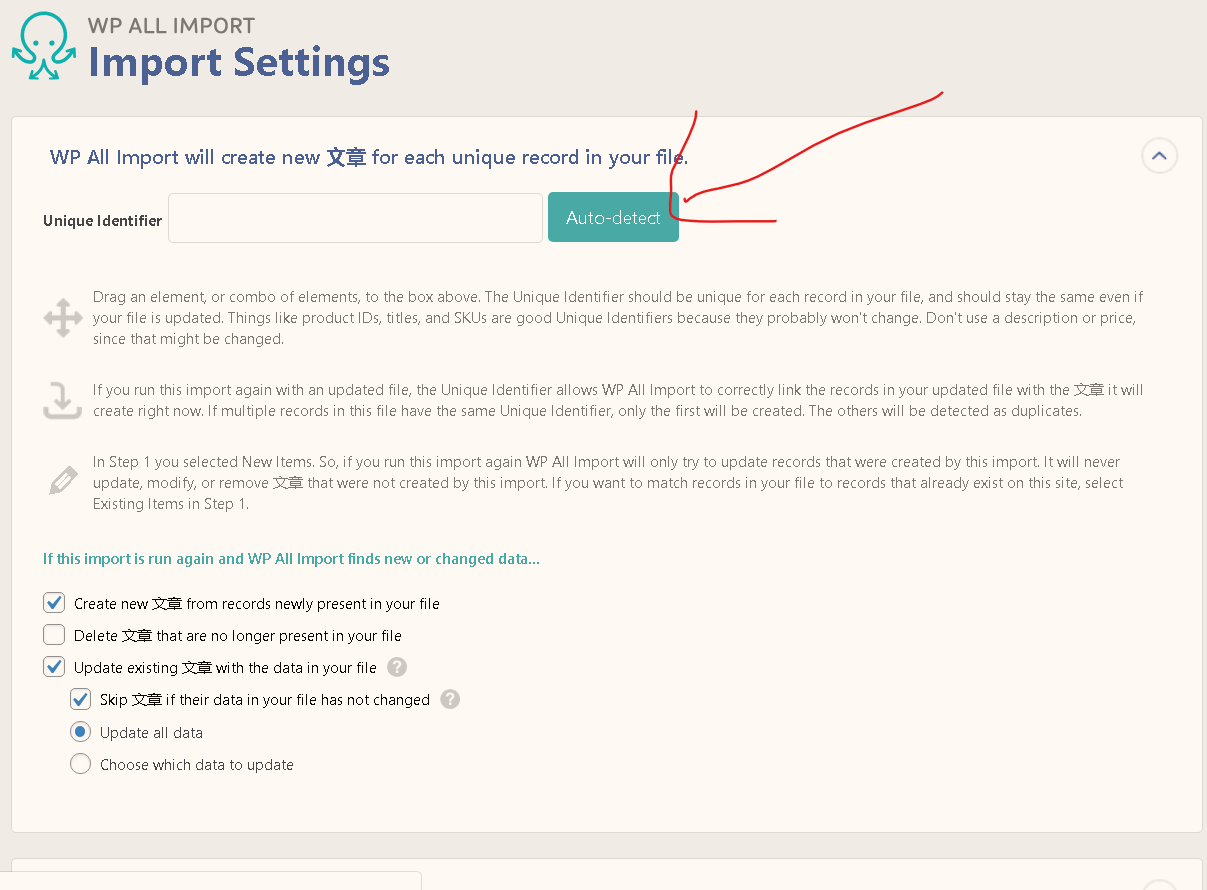Focus the Unique Identifier input field
The image size is (1207, 890).
pyautogui.click(x=355, y=218)
